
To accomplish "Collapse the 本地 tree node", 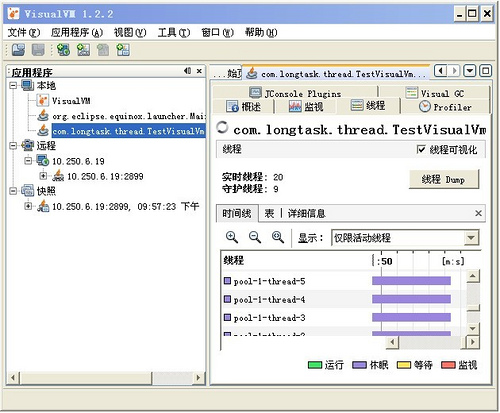I will coord(13,86).
